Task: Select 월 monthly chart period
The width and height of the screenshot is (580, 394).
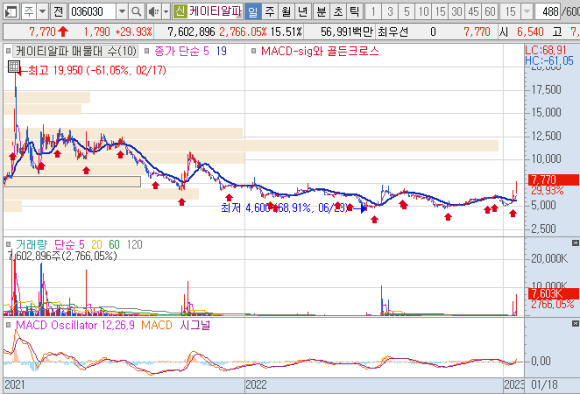Action: coord(286,12)
